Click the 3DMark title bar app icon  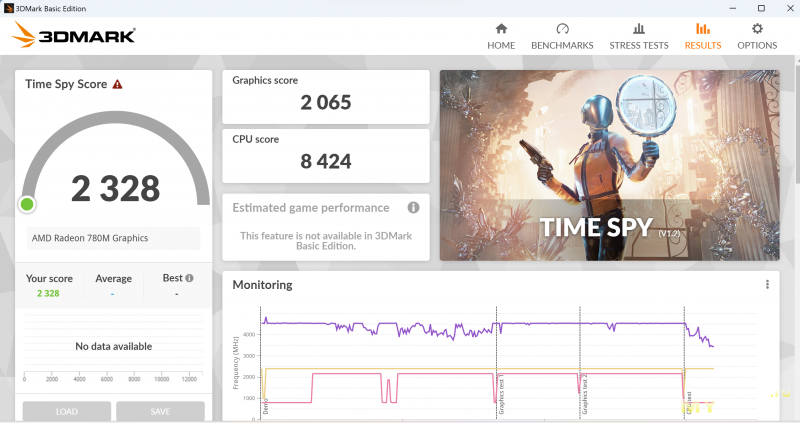(9, 8)
